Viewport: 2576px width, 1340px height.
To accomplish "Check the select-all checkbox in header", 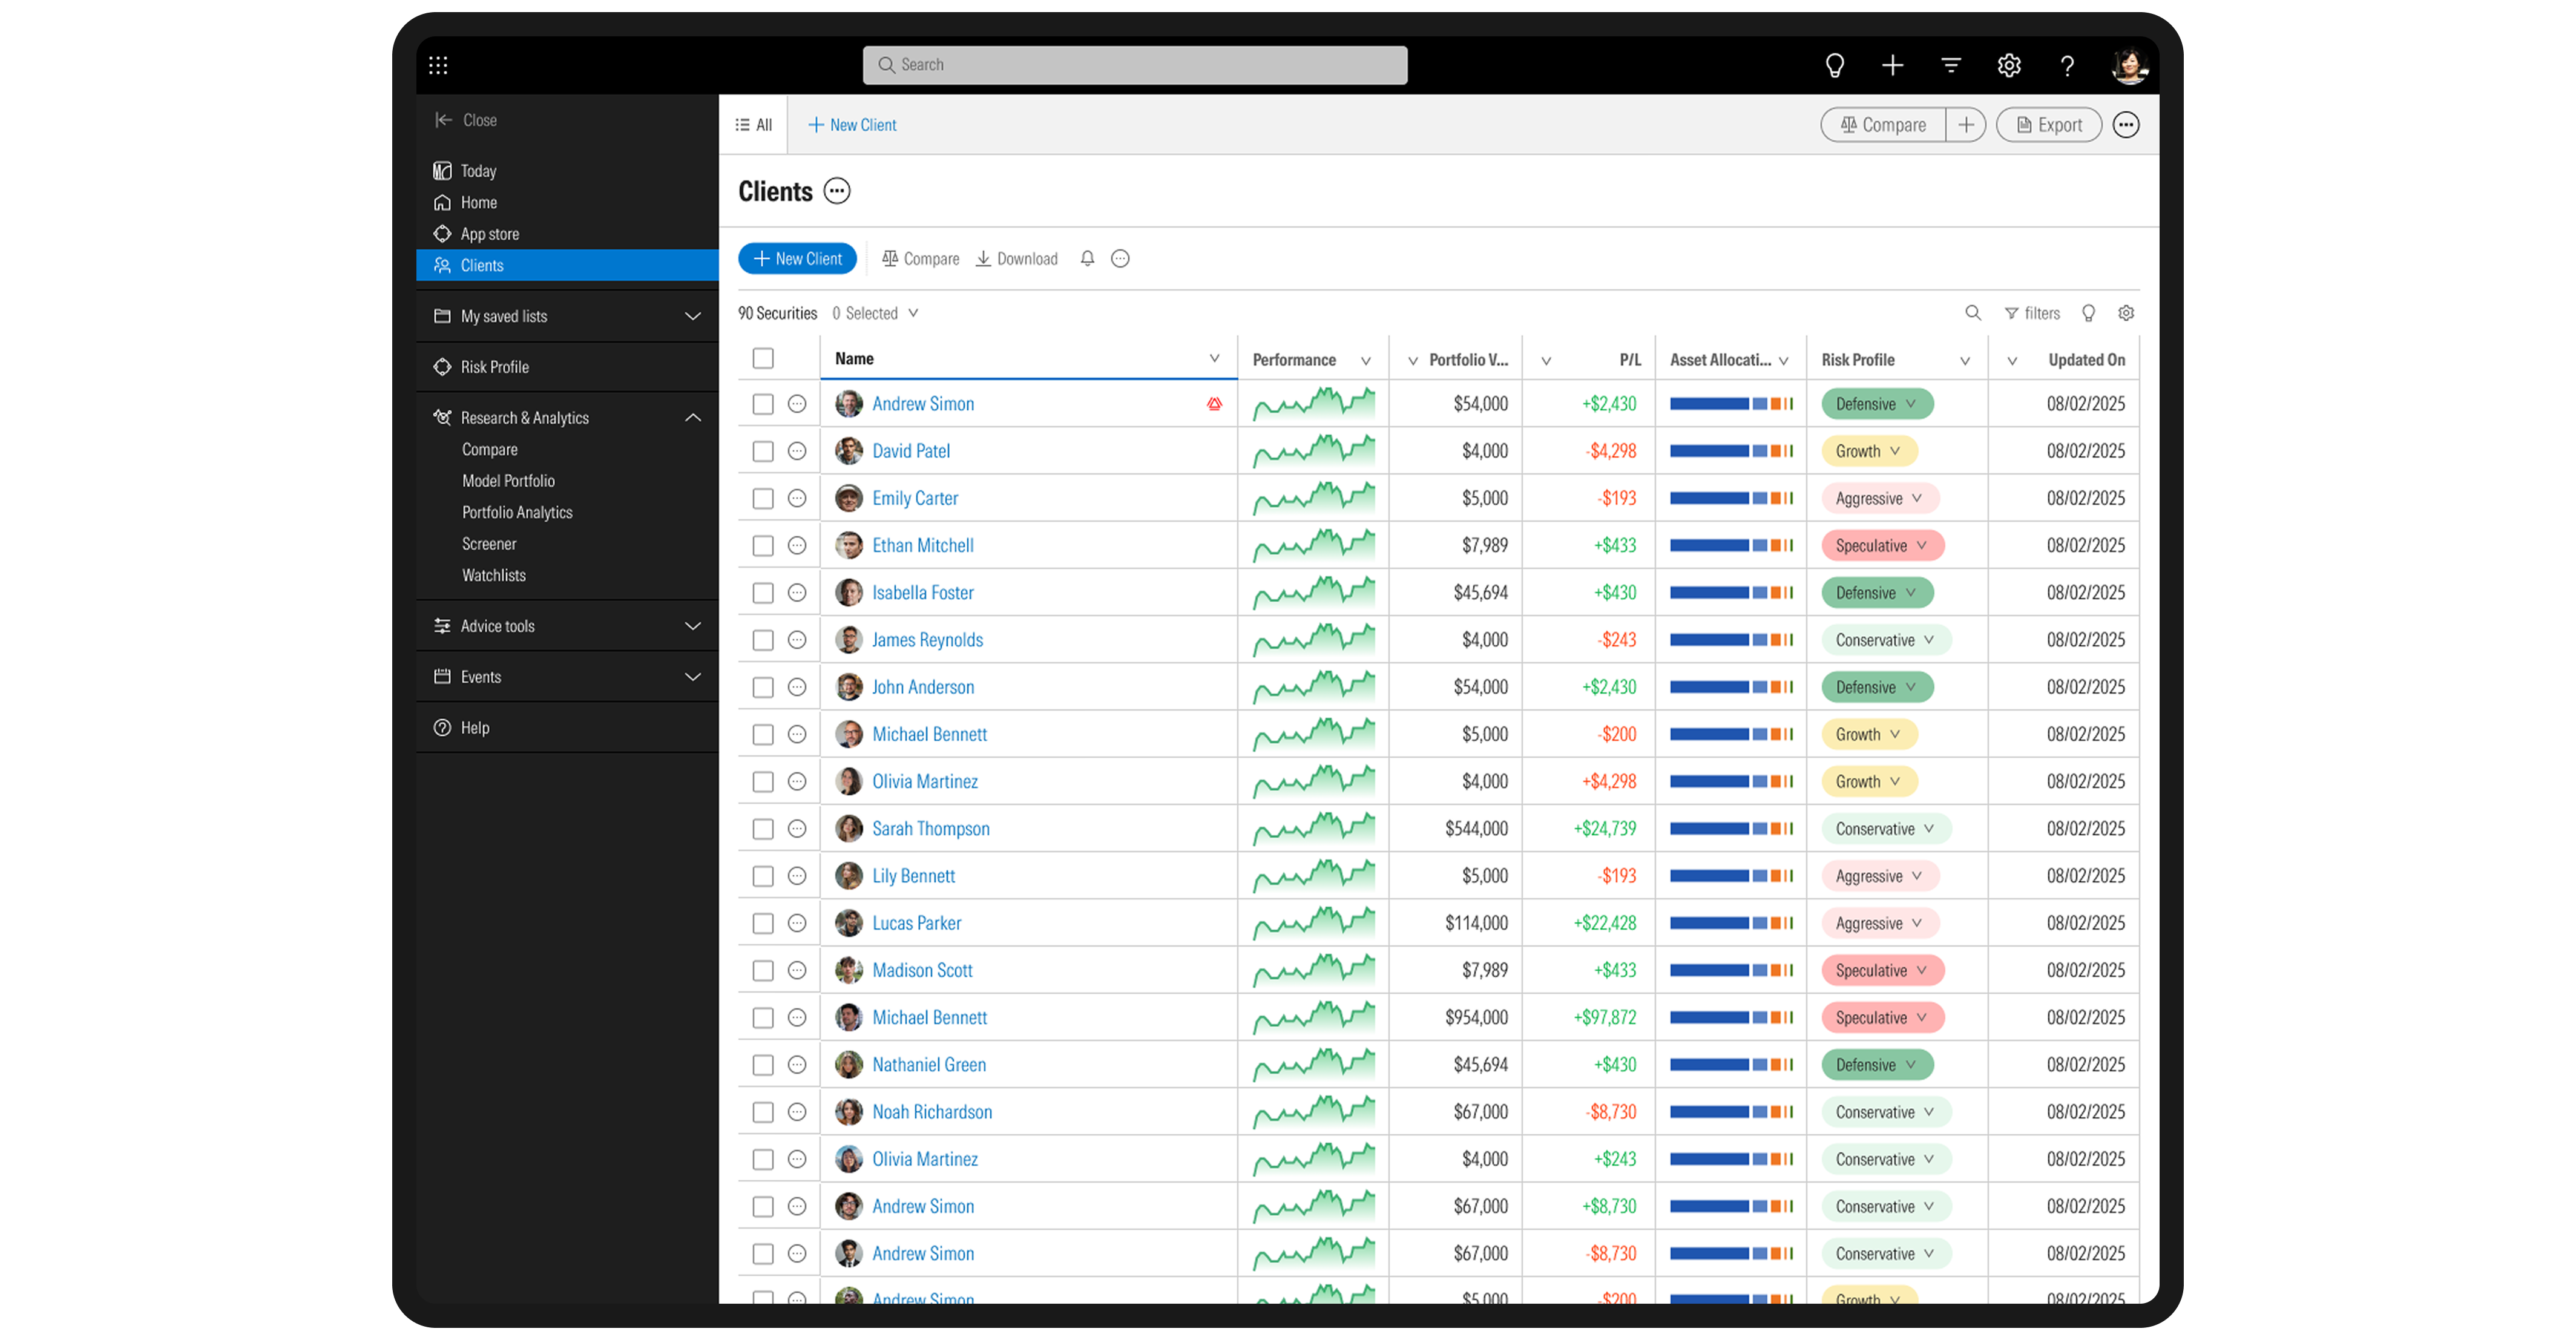I will click(763, 358).
